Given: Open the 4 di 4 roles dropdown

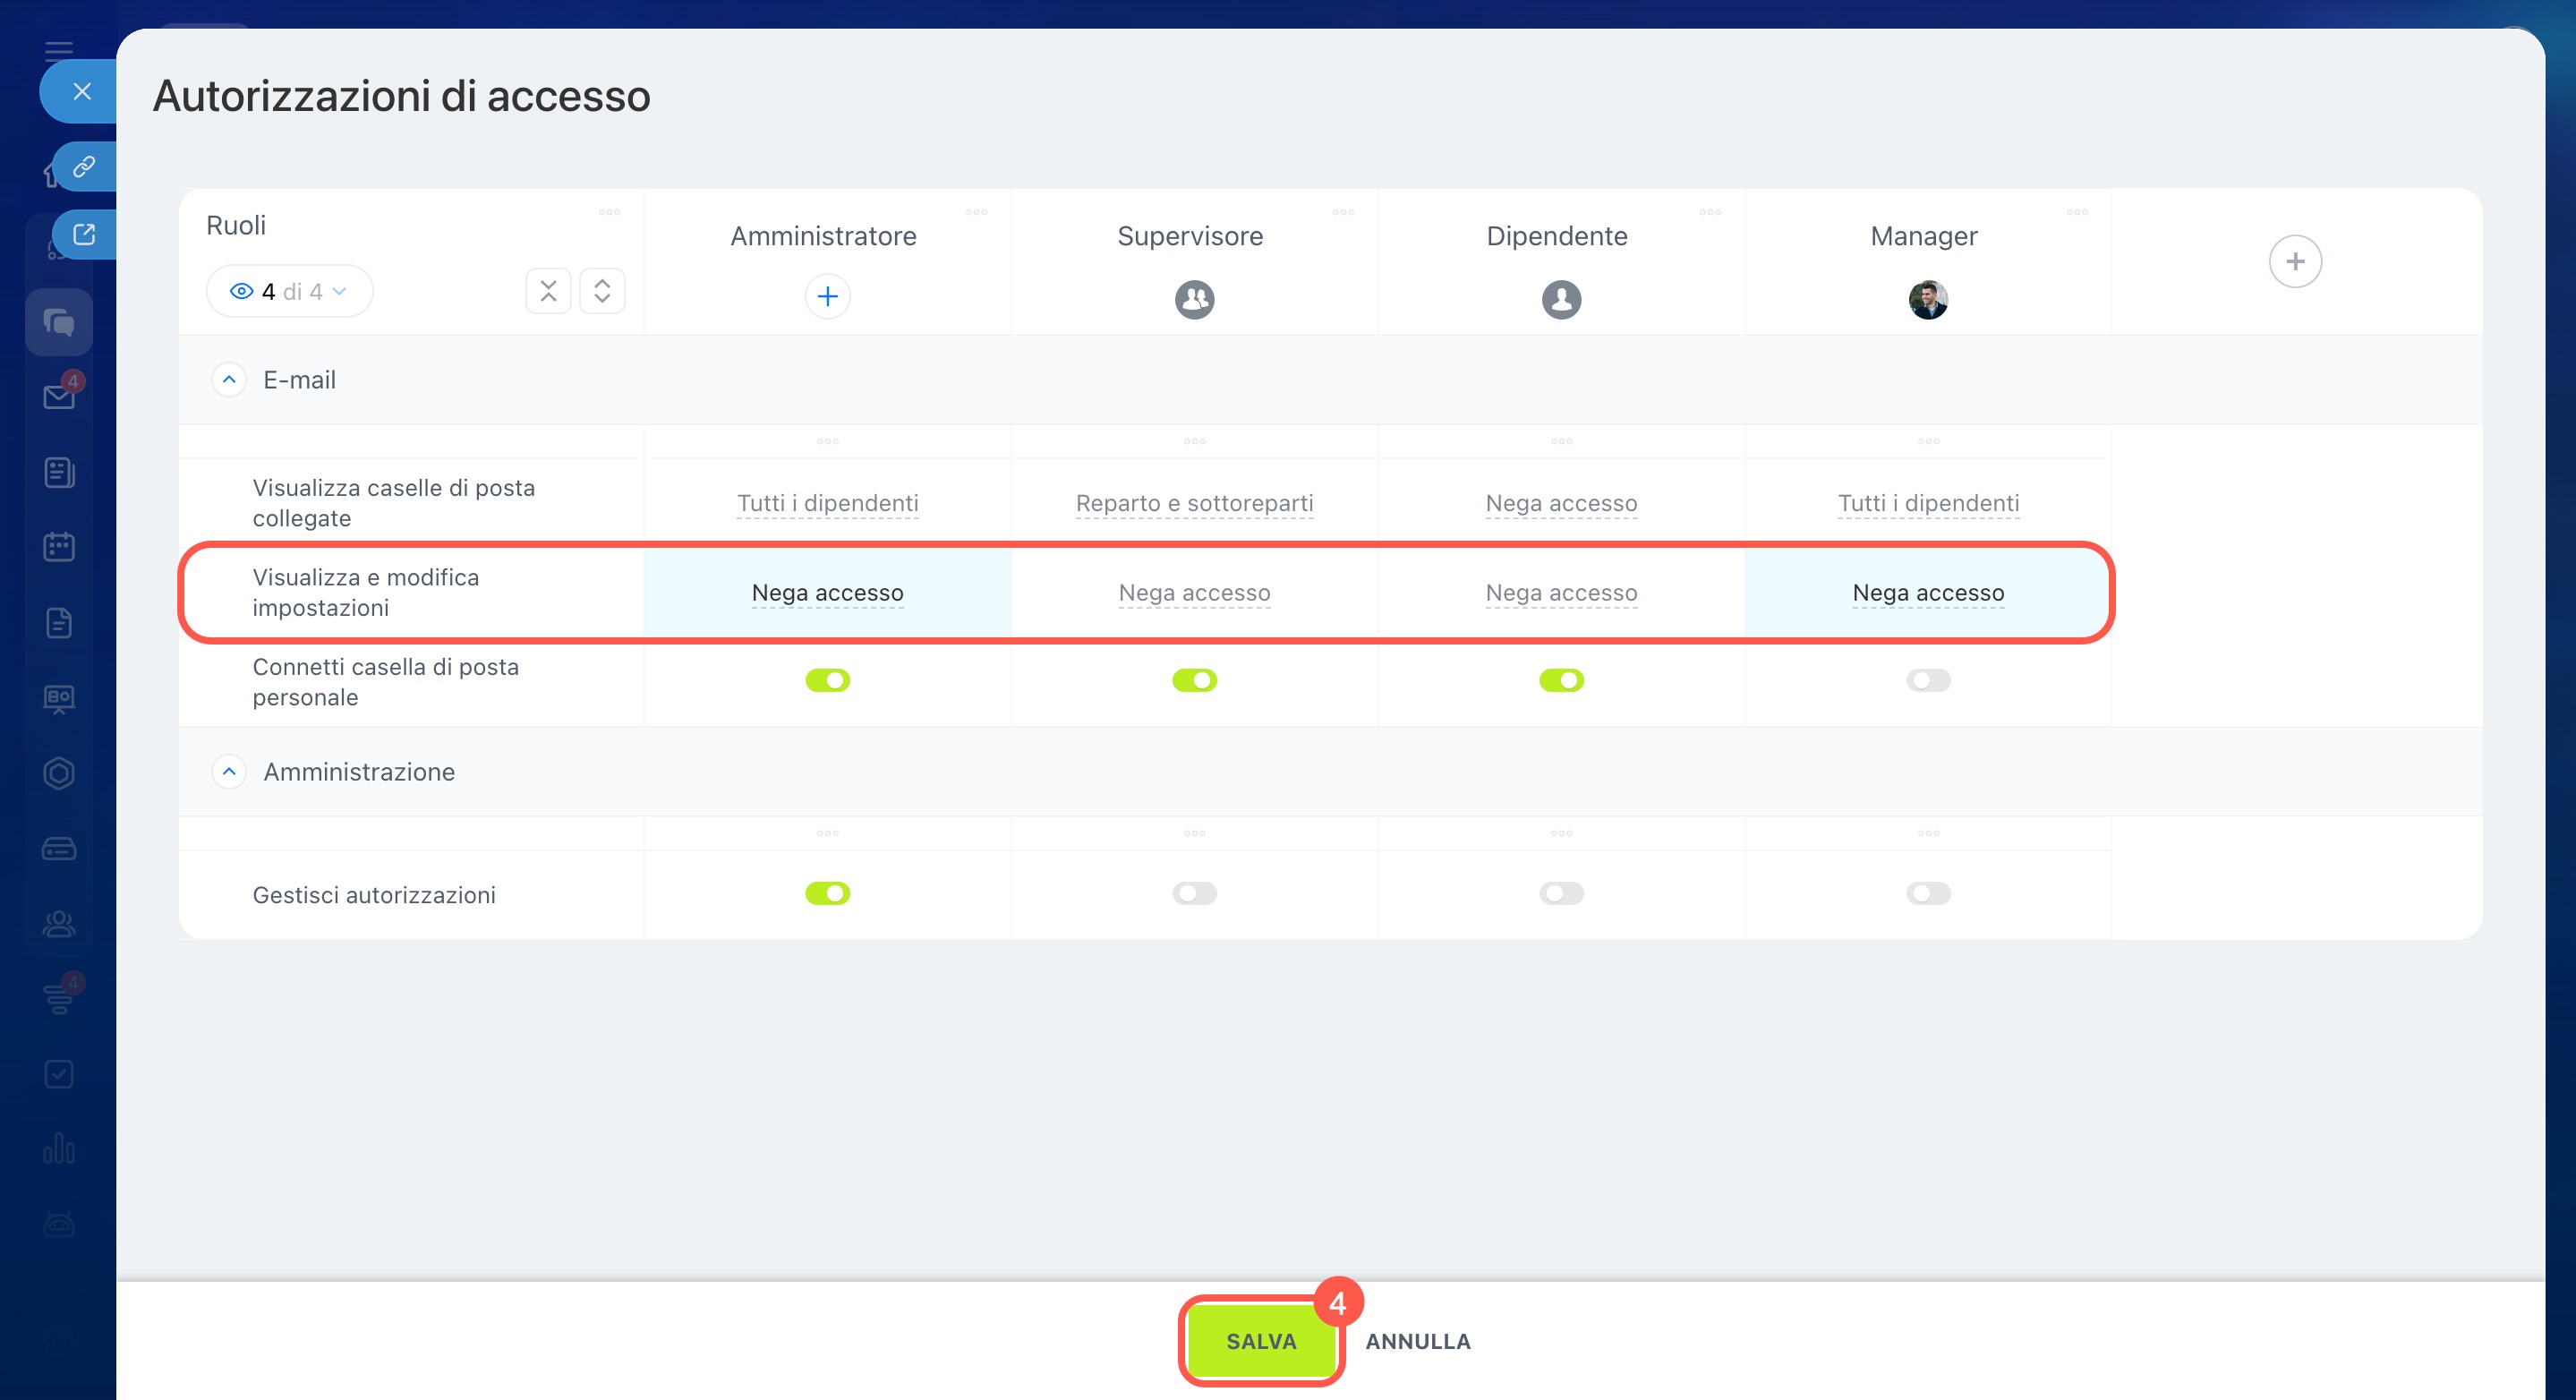Looking at the screenshot, I should [x=289, y=291].
